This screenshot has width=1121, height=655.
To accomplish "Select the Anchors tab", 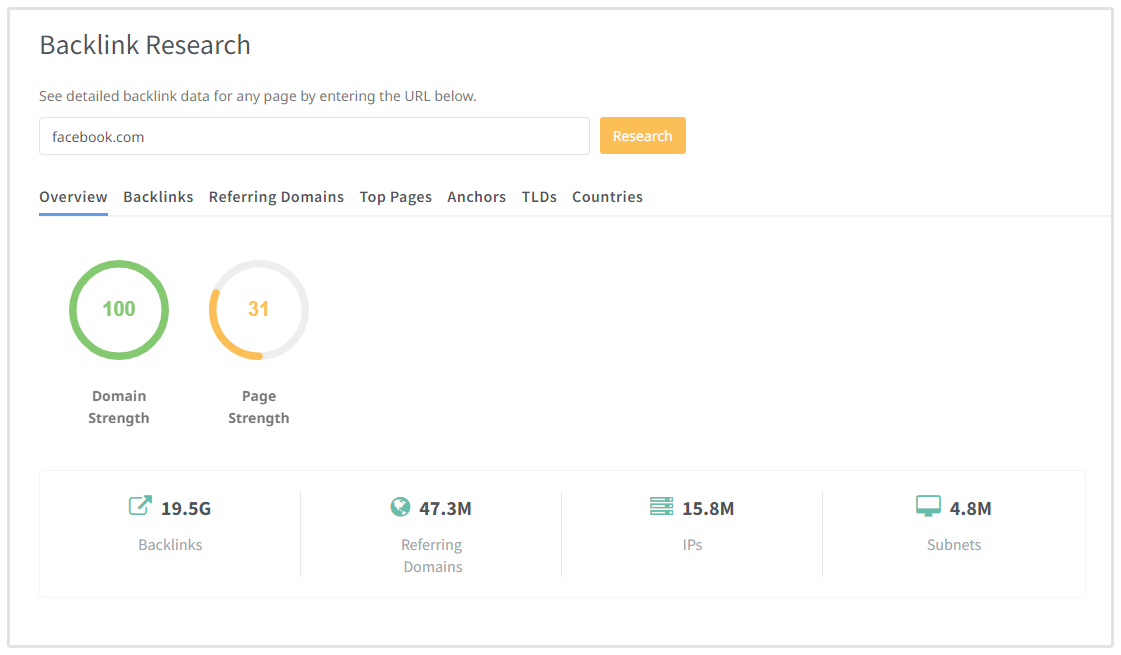I will tap(476, 197).
